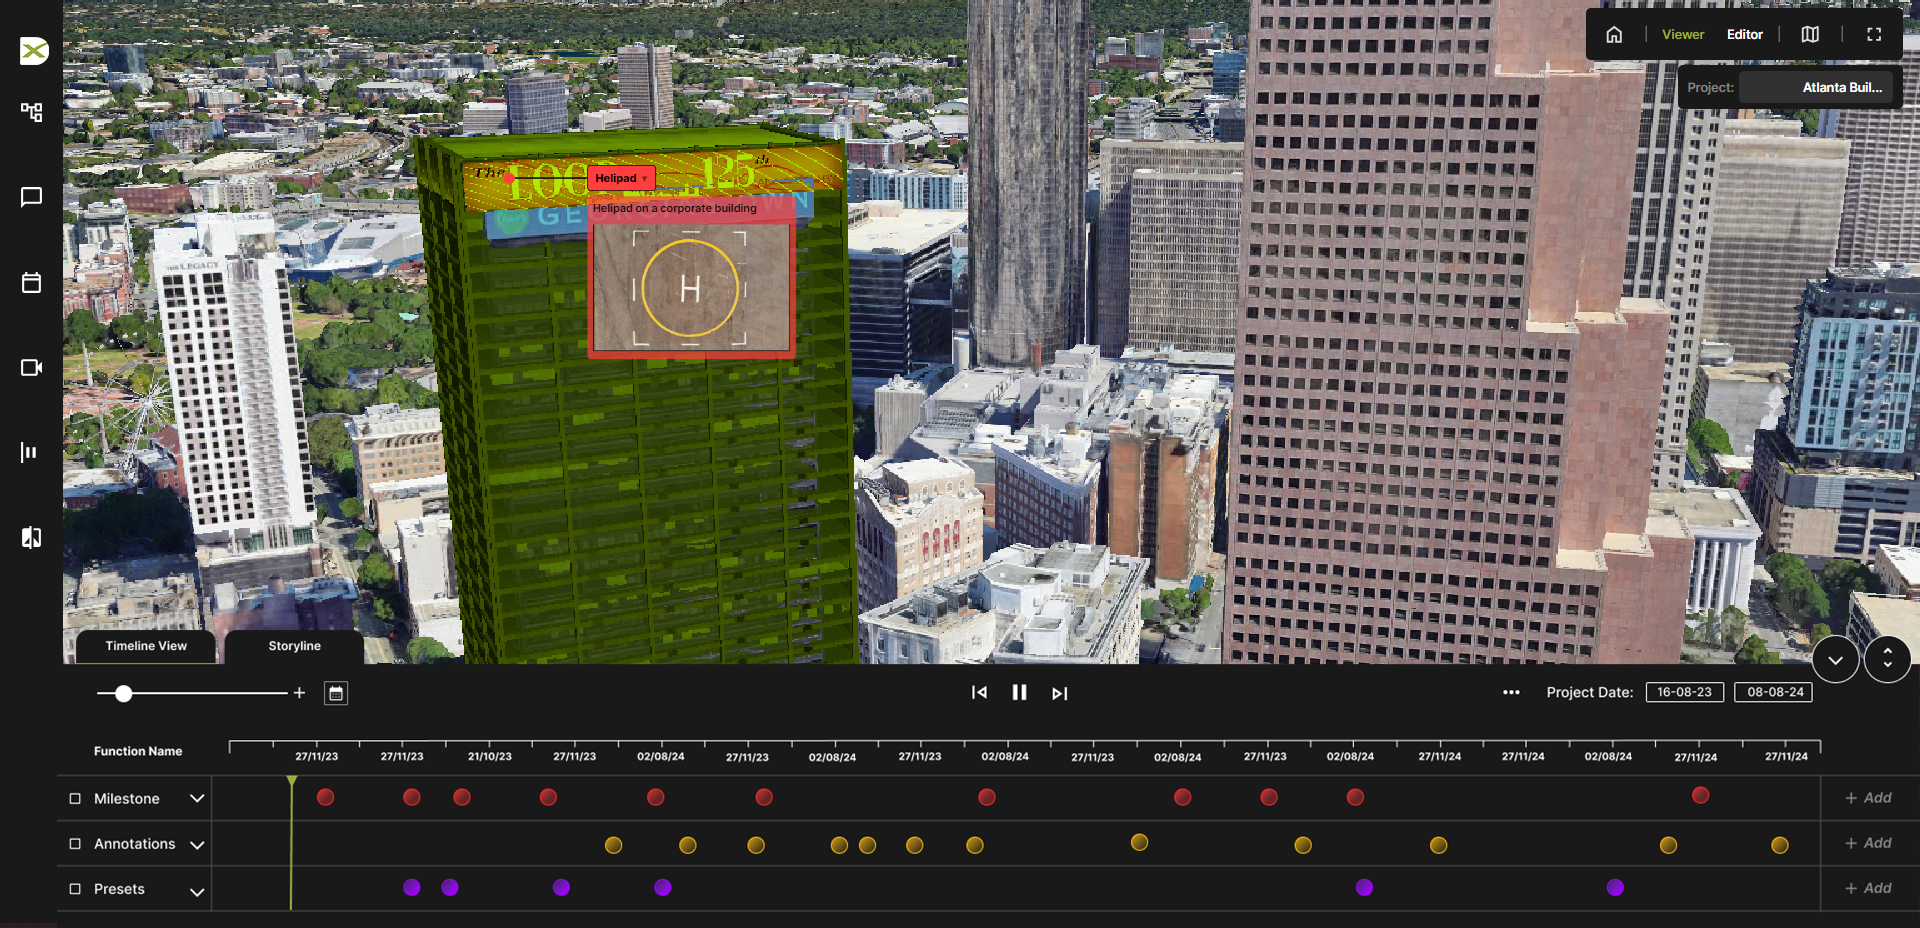
Task: Pause the timeline playback
Action: coord(1019,692)
